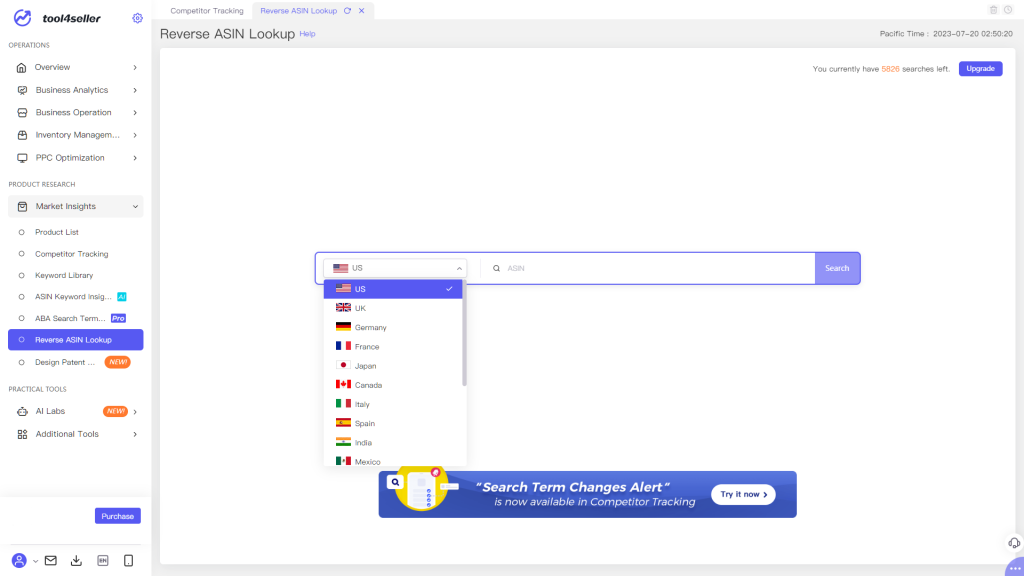Click the trash icon above Pacific Time
The width and height of the screenshot is (1024, 576).
coord(993,10)
